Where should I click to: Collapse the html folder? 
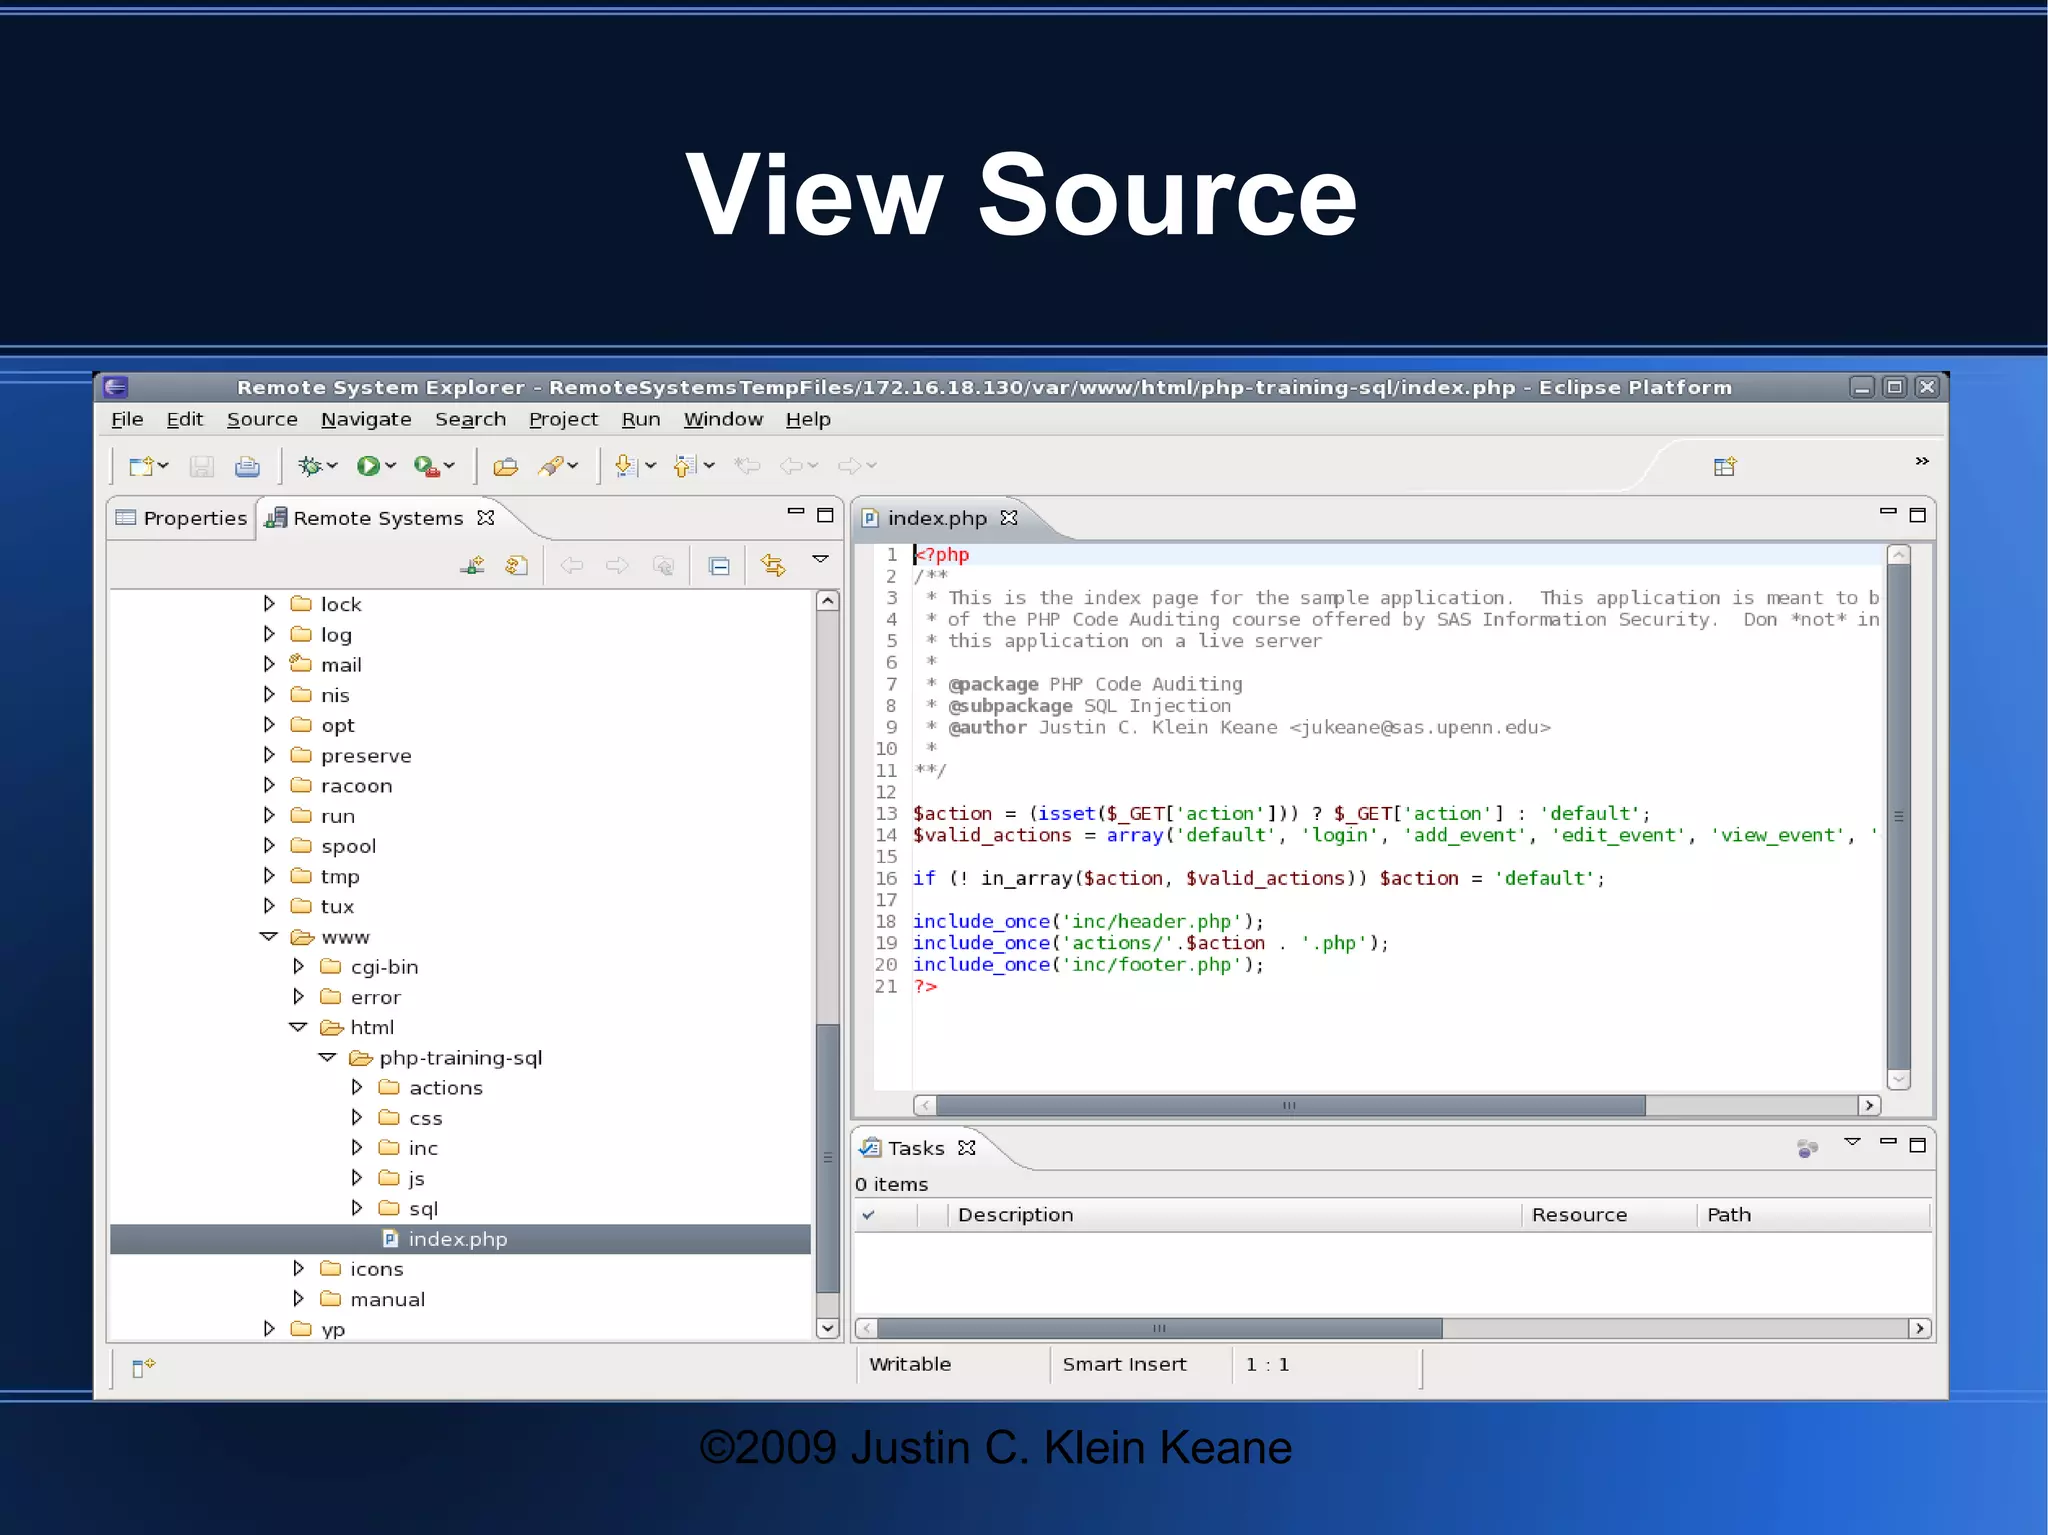tap(298, 1027)
